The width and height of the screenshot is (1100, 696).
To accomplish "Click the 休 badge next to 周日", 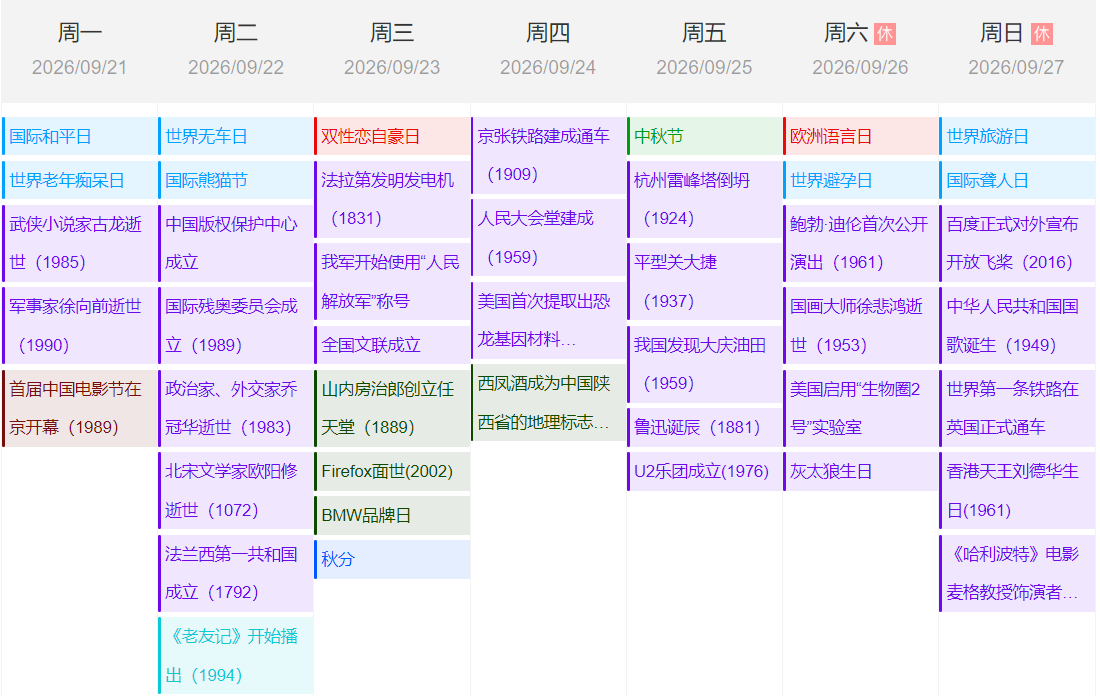I will pos(1041,34).
